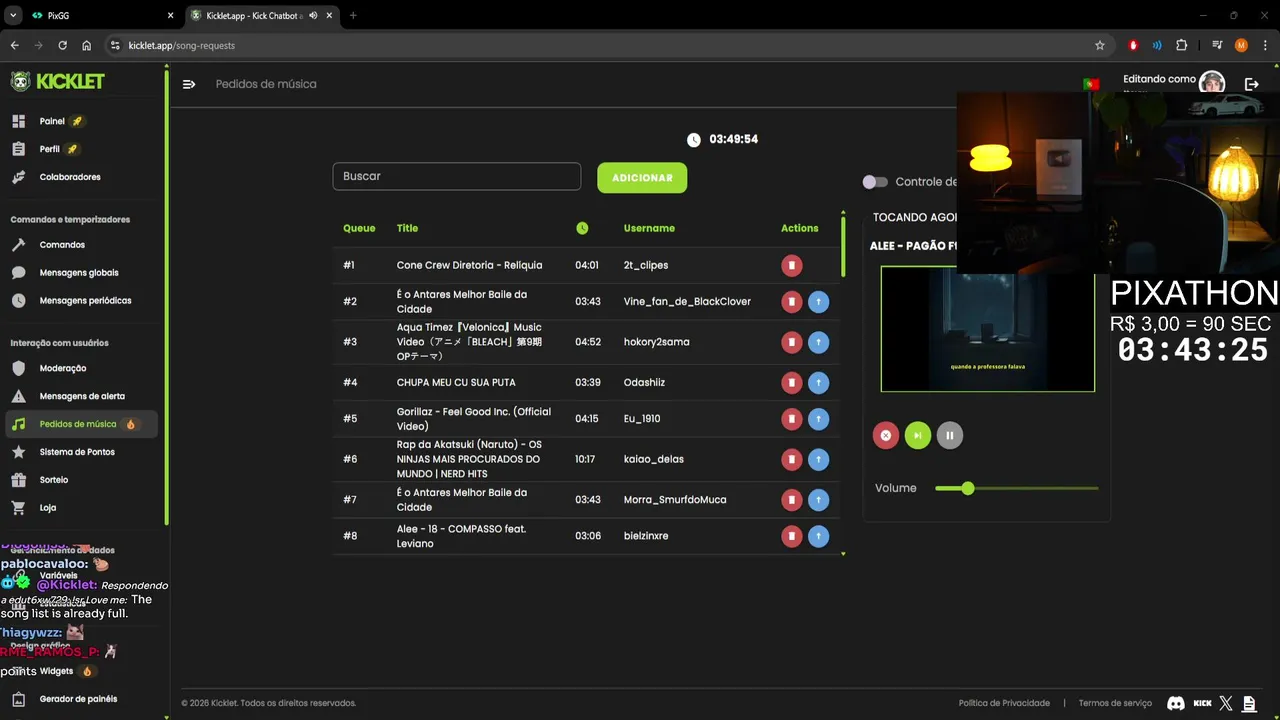This screenshot has height=720, width=1280.
Task: Open Termos de serviço link
Action: pyautogui.click(x=1115, y=703)
